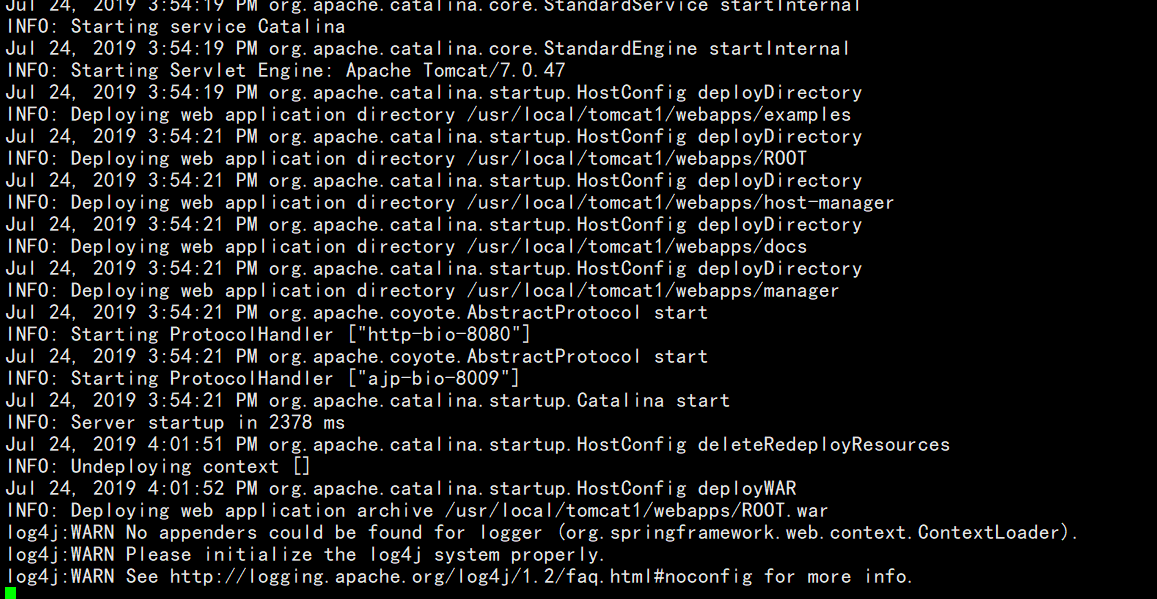Click the webapps/docs directory path

coord(637,246)
